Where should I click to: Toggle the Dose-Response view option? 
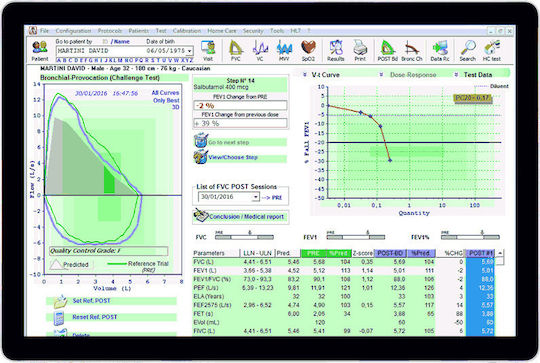click(409, 75)
